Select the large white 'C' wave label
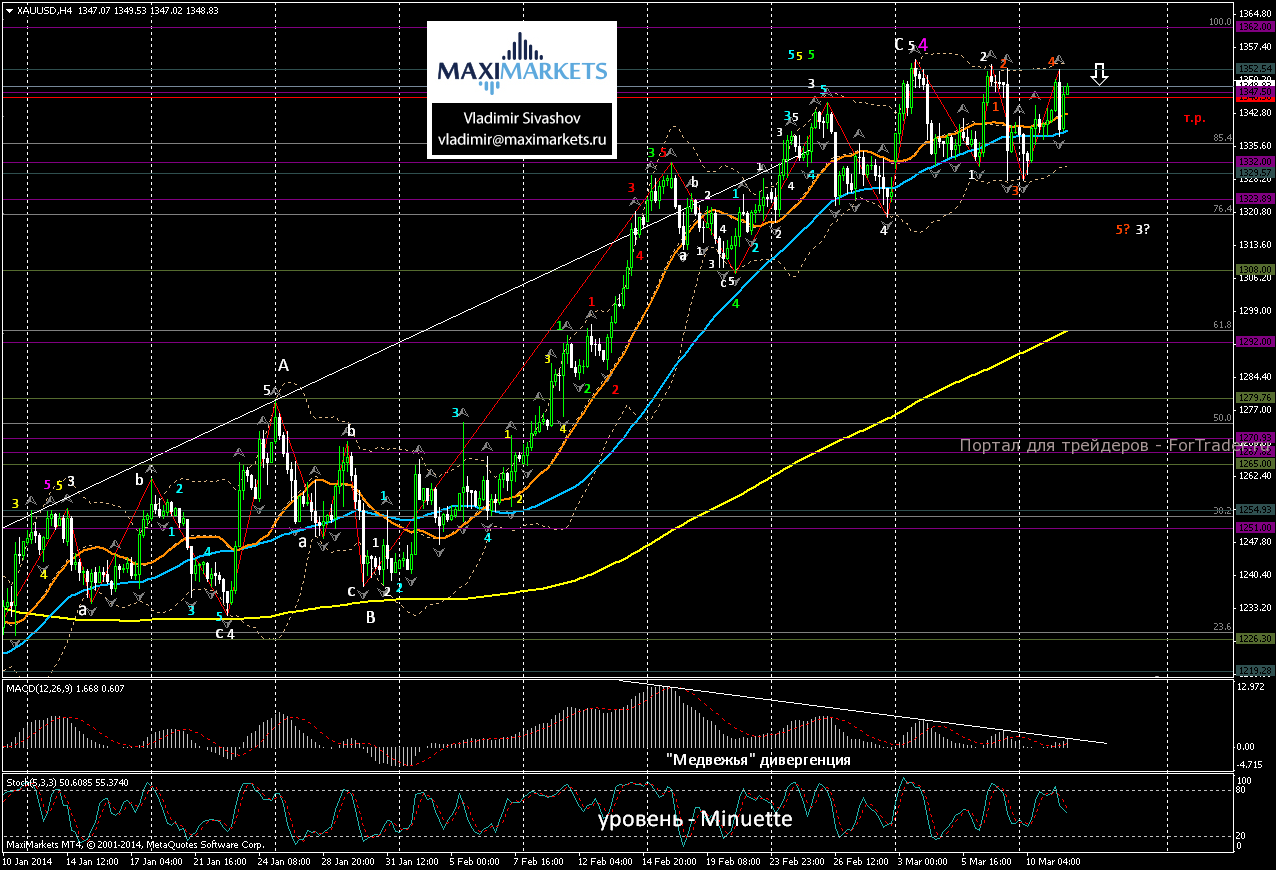The width and height of the screenshot is (1276, 870). 900,44
